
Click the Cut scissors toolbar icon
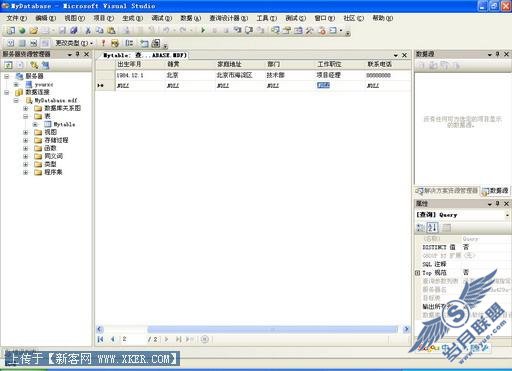click(x=88, y=31)
